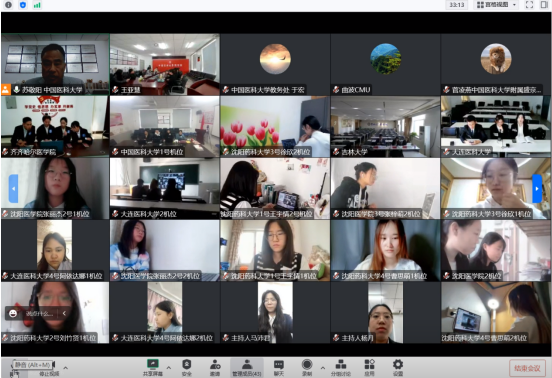Viewport: 552px width, 378px height.
Task: Open the share screen (共享屏幕) tool
Action: pos(153,367)
